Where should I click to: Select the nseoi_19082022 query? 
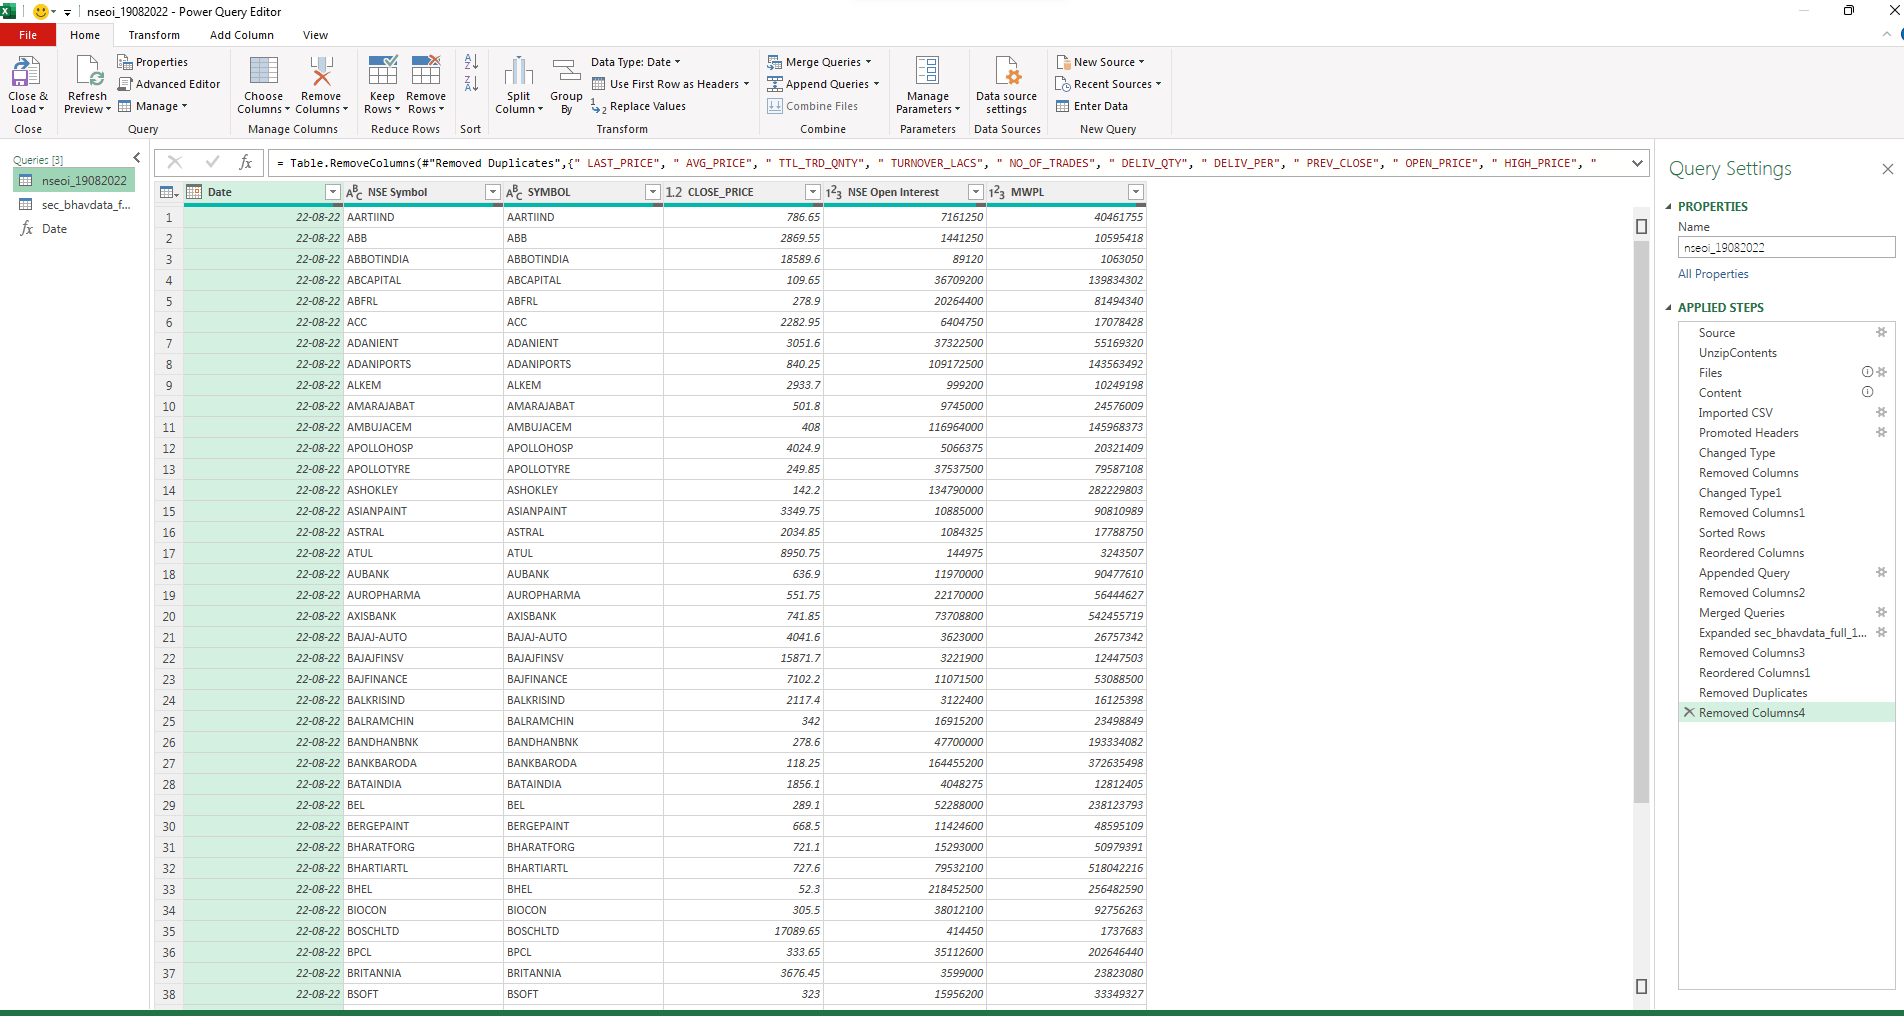click(x=74, y=181)
